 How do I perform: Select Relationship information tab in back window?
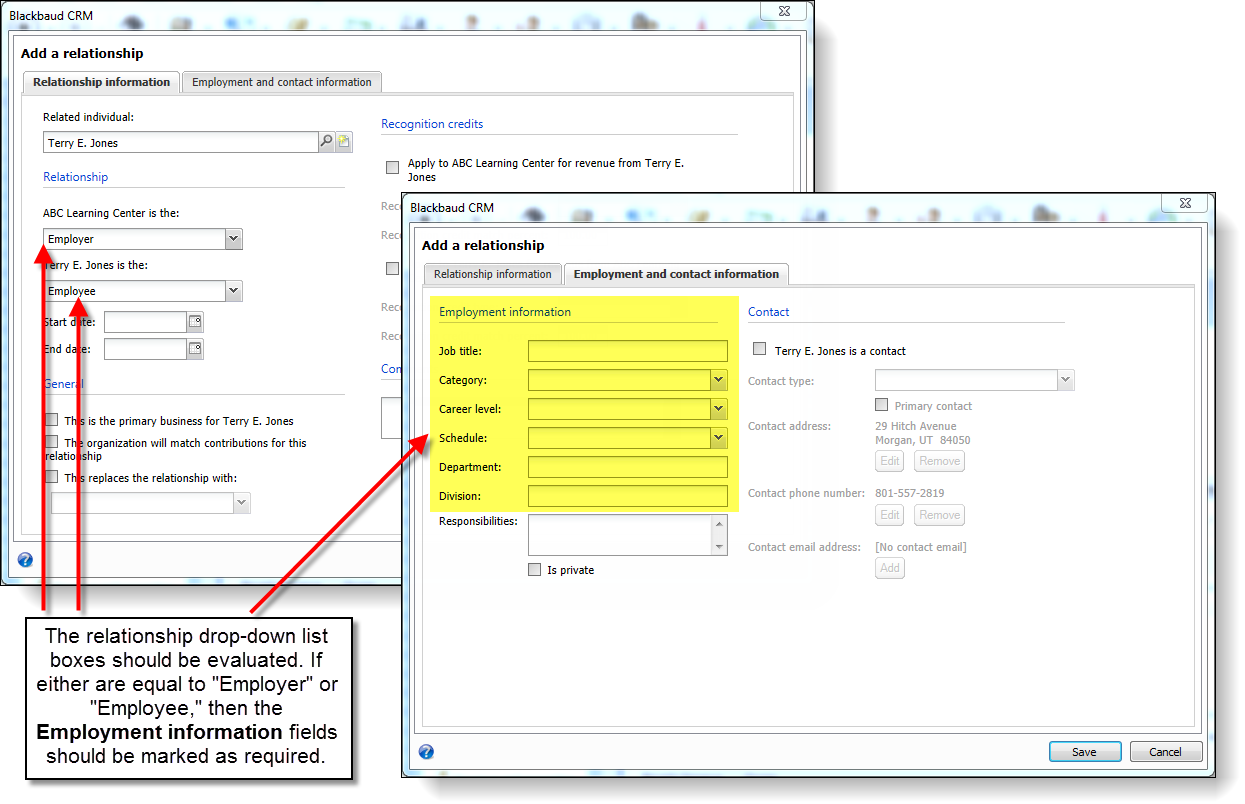point(101,82)
